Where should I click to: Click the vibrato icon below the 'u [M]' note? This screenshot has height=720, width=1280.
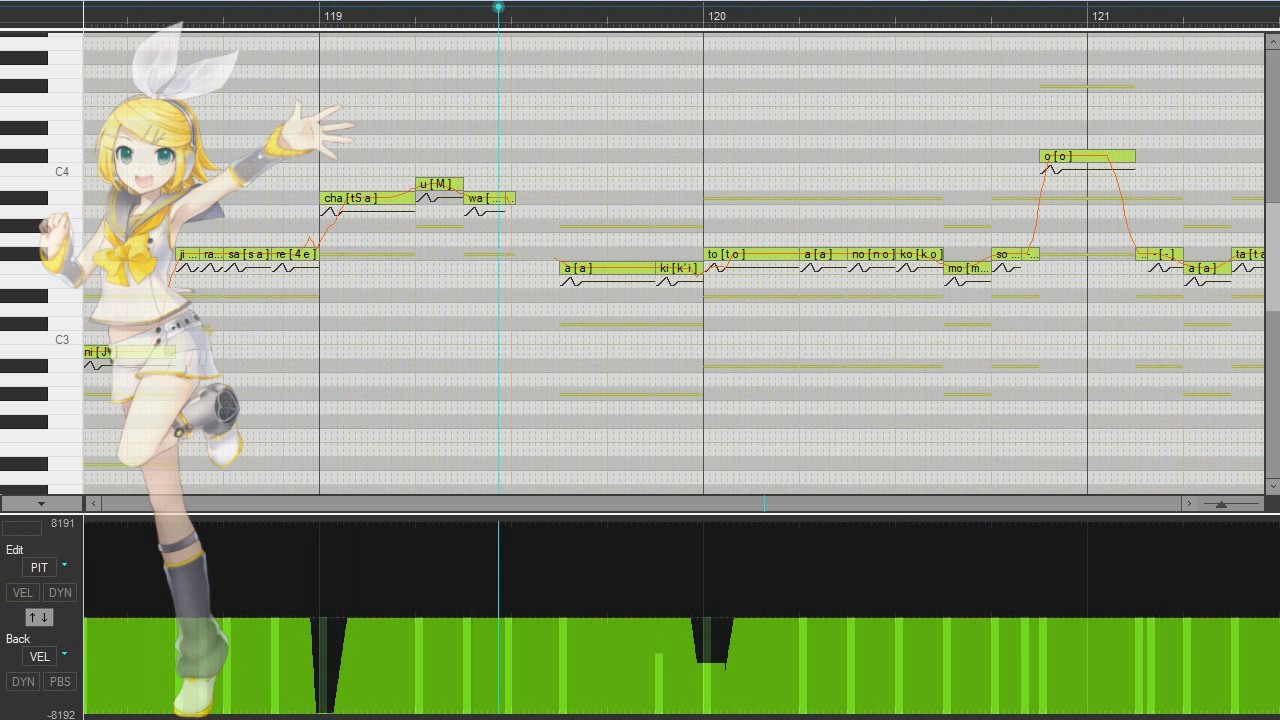click(428, 198)
